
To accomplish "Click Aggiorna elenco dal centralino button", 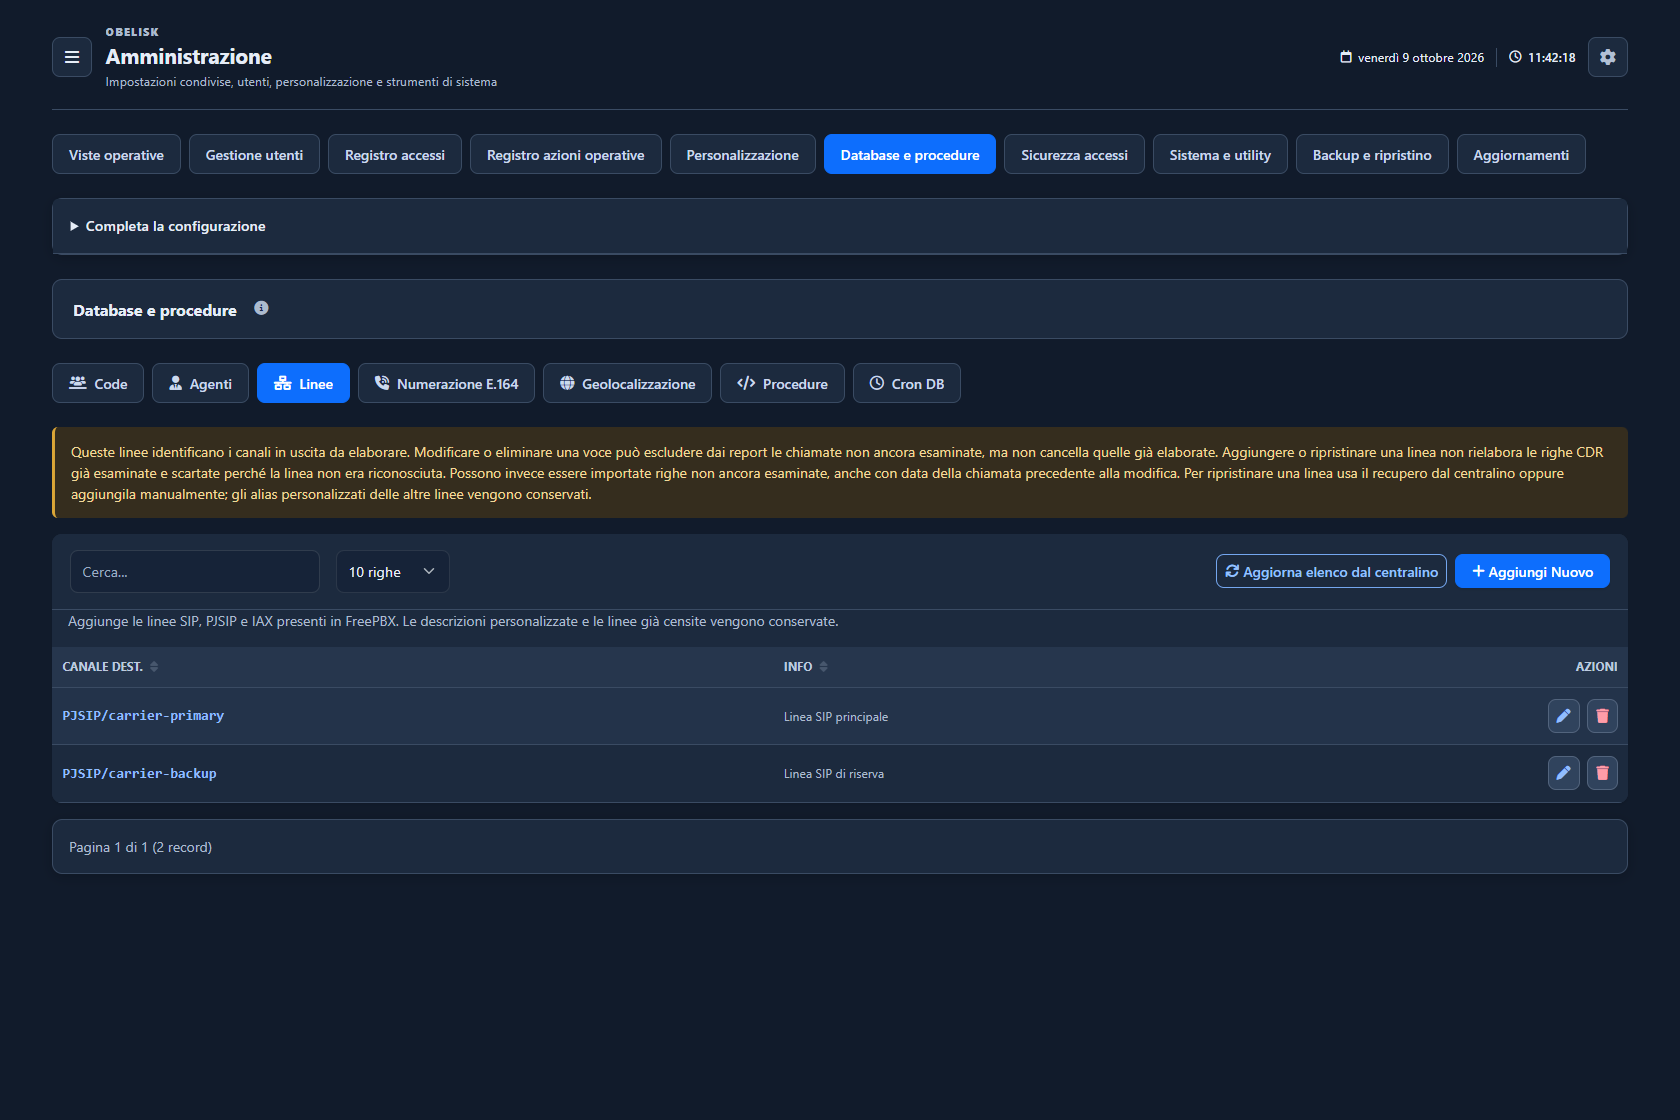I will (x=1331, y=571).
